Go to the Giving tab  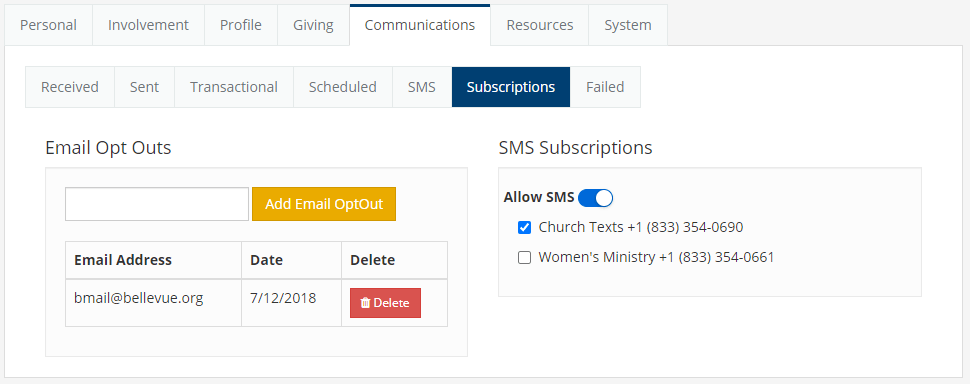point(313,25)
